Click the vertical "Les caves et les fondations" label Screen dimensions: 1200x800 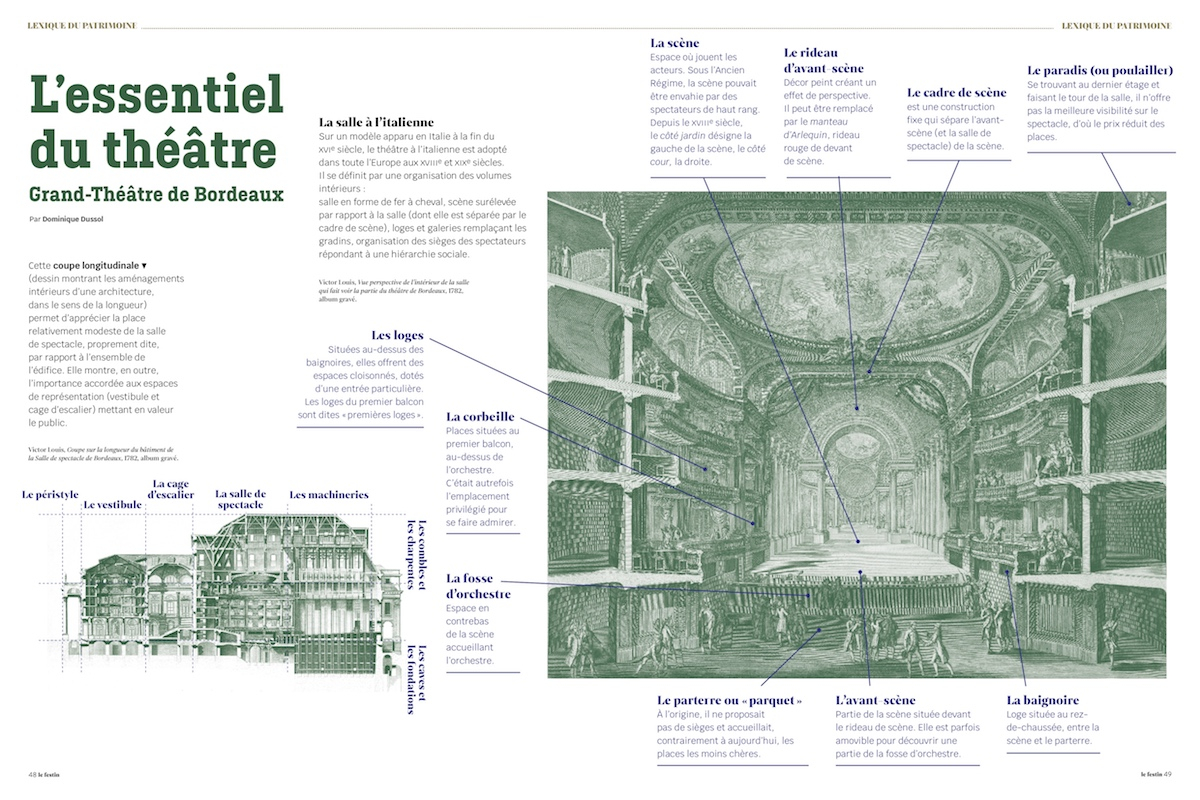[416, 680]
